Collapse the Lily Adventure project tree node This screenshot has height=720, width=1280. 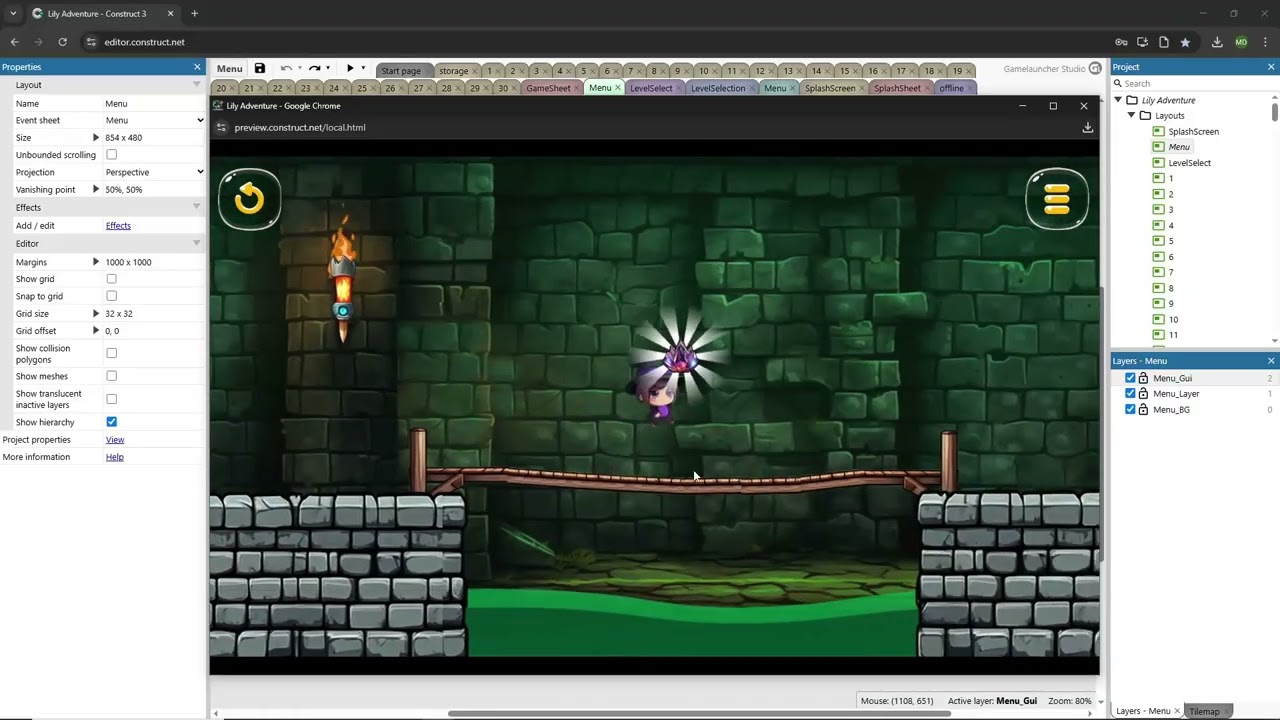[1118, 100]
